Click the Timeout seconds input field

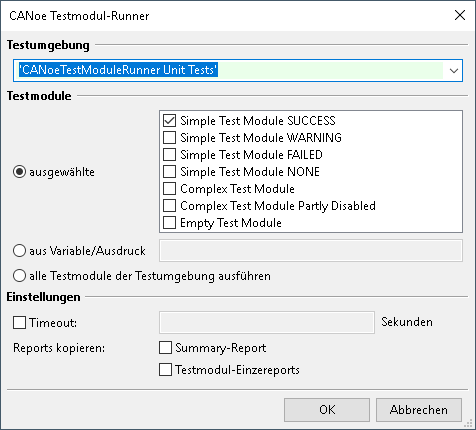tap(267, 322)
